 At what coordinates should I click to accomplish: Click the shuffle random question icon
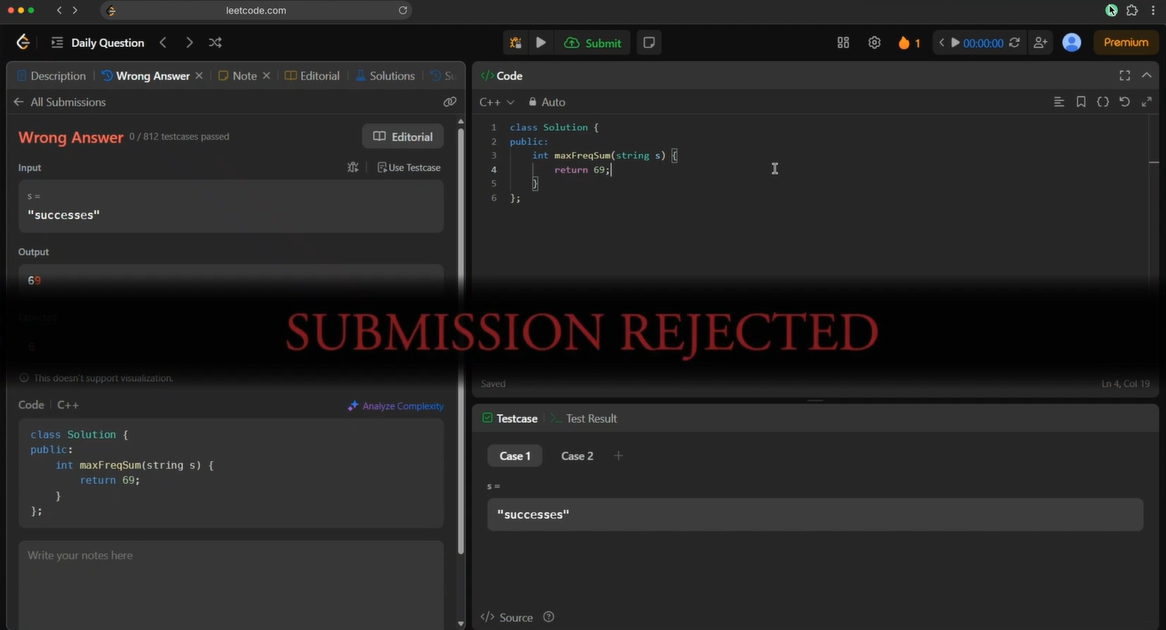click(215, 43)
